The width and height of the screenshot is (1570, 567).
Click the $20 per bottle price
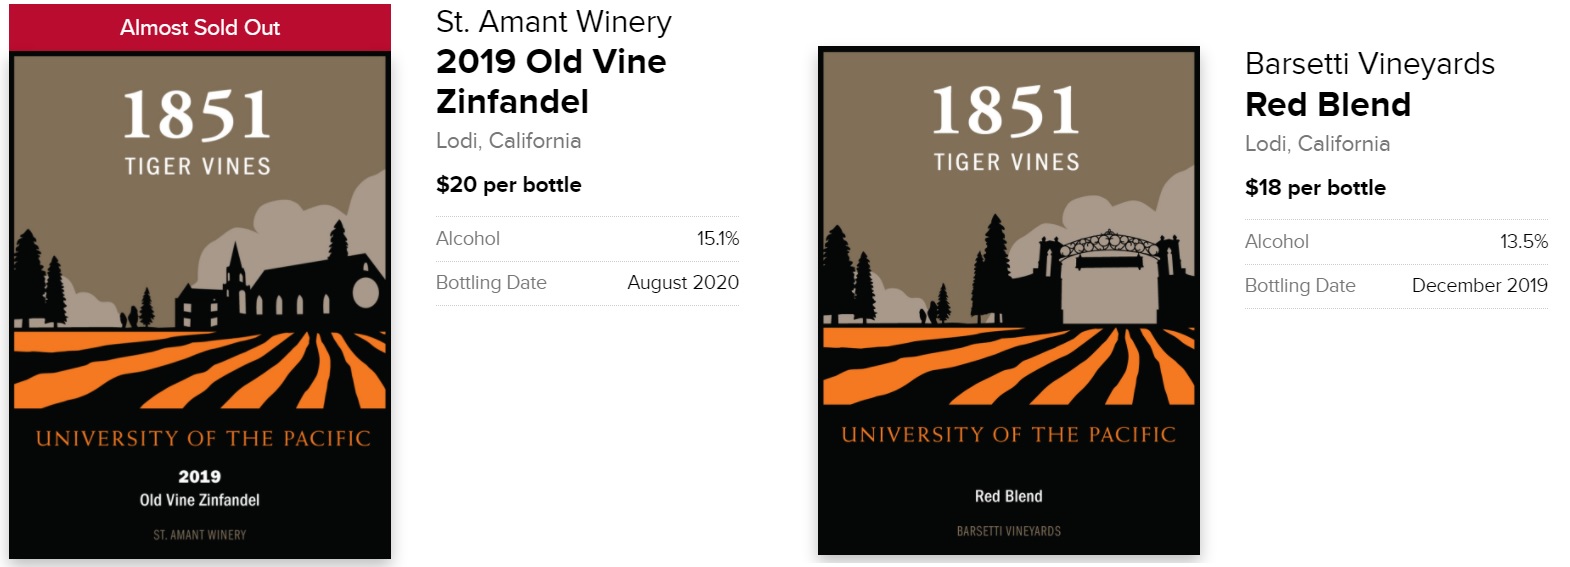point(508,185)
